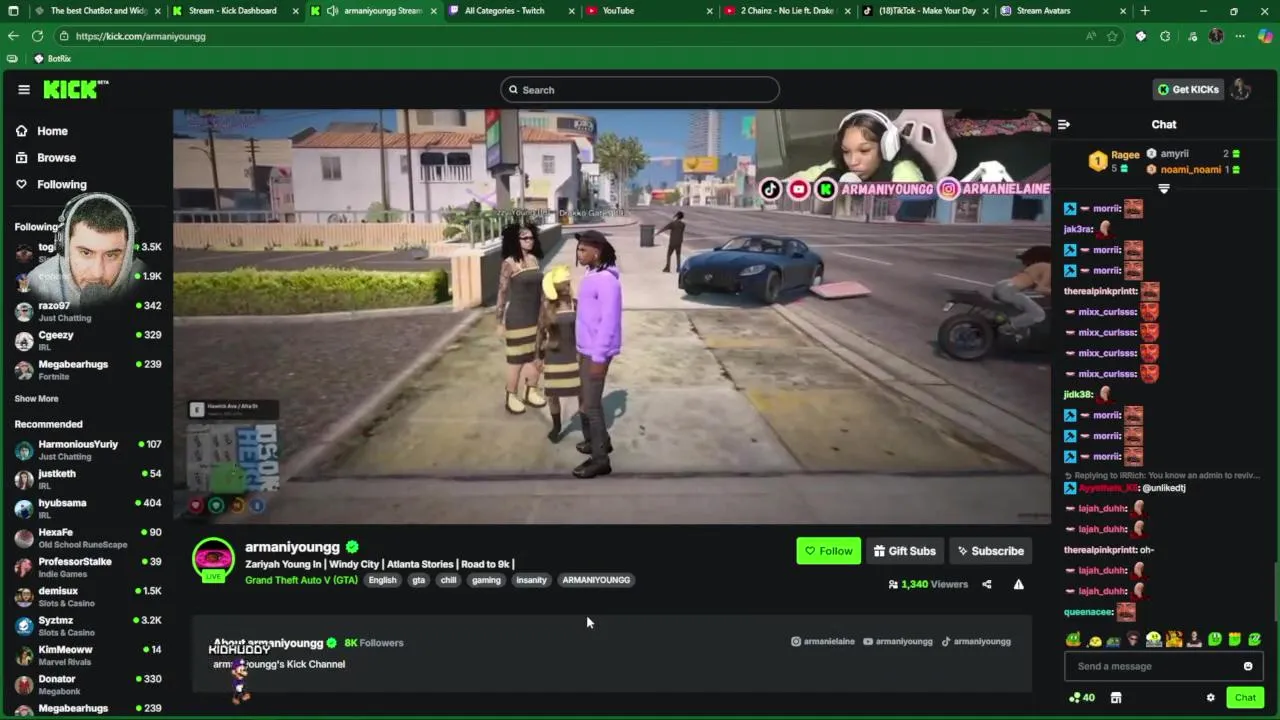Open the BotRix bookmark
This screenshot has width=1280, height=720.
pyautogui.click(x=52, y=59)
